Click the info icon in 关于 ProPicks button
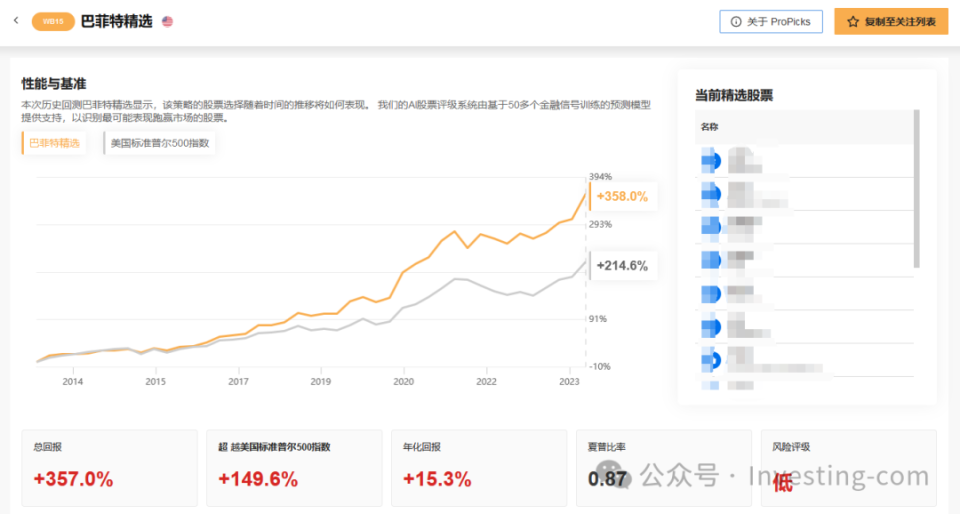The image size is (960, 514). point(736,21)
